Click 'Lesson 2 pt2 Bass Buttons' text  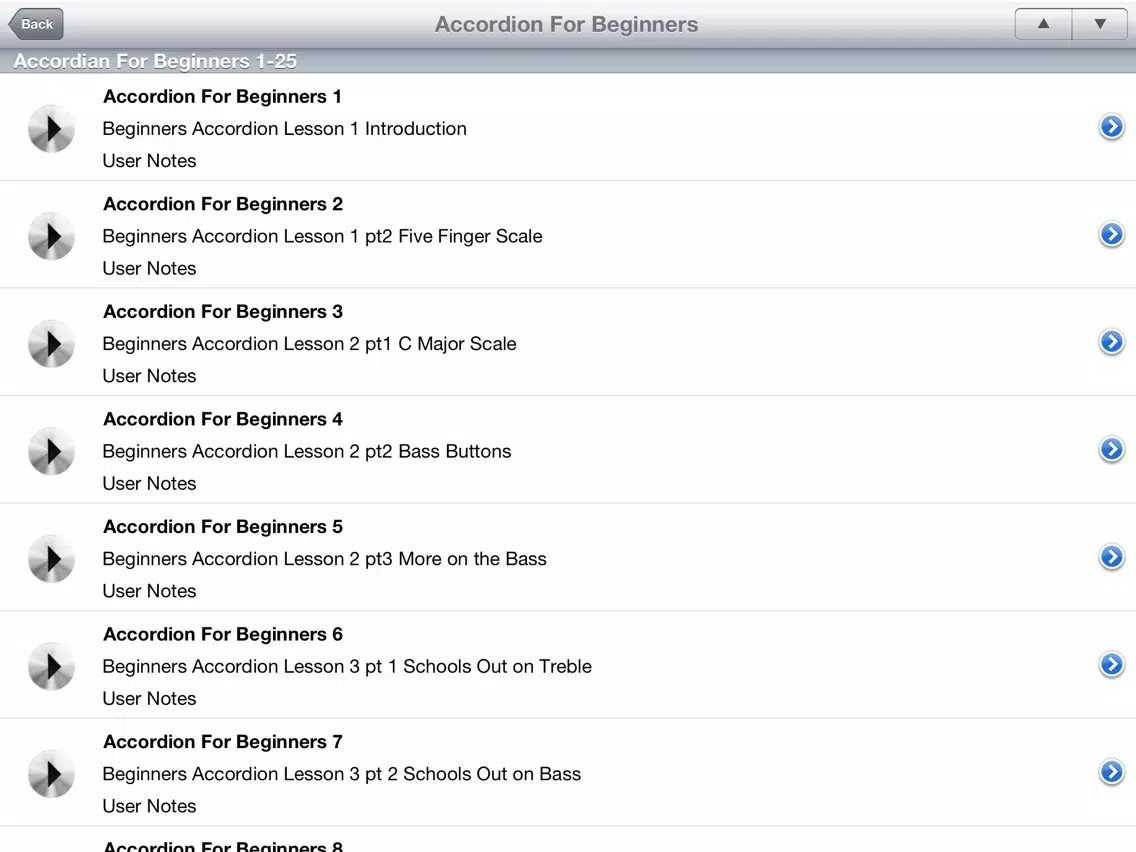point(397,451)
